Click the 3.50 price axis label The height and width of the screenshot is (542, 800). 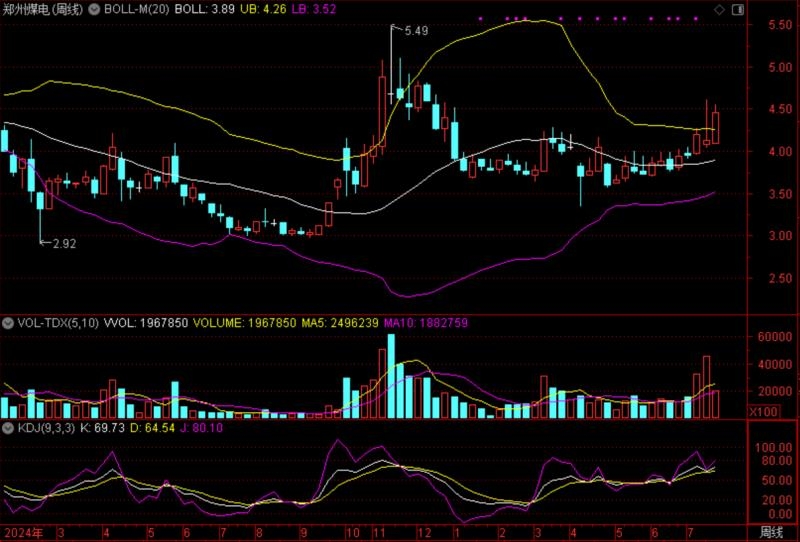pos(780,194)
